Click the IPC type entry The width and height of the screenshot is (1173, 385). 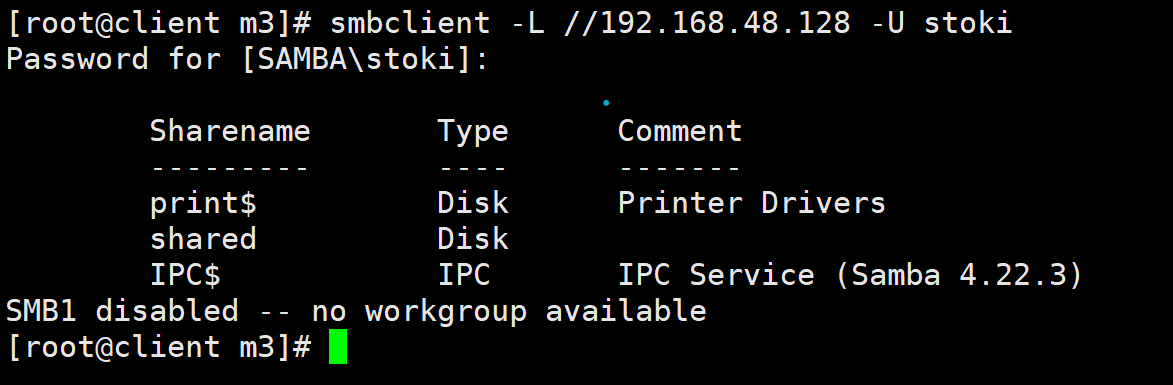pos(464,274)
